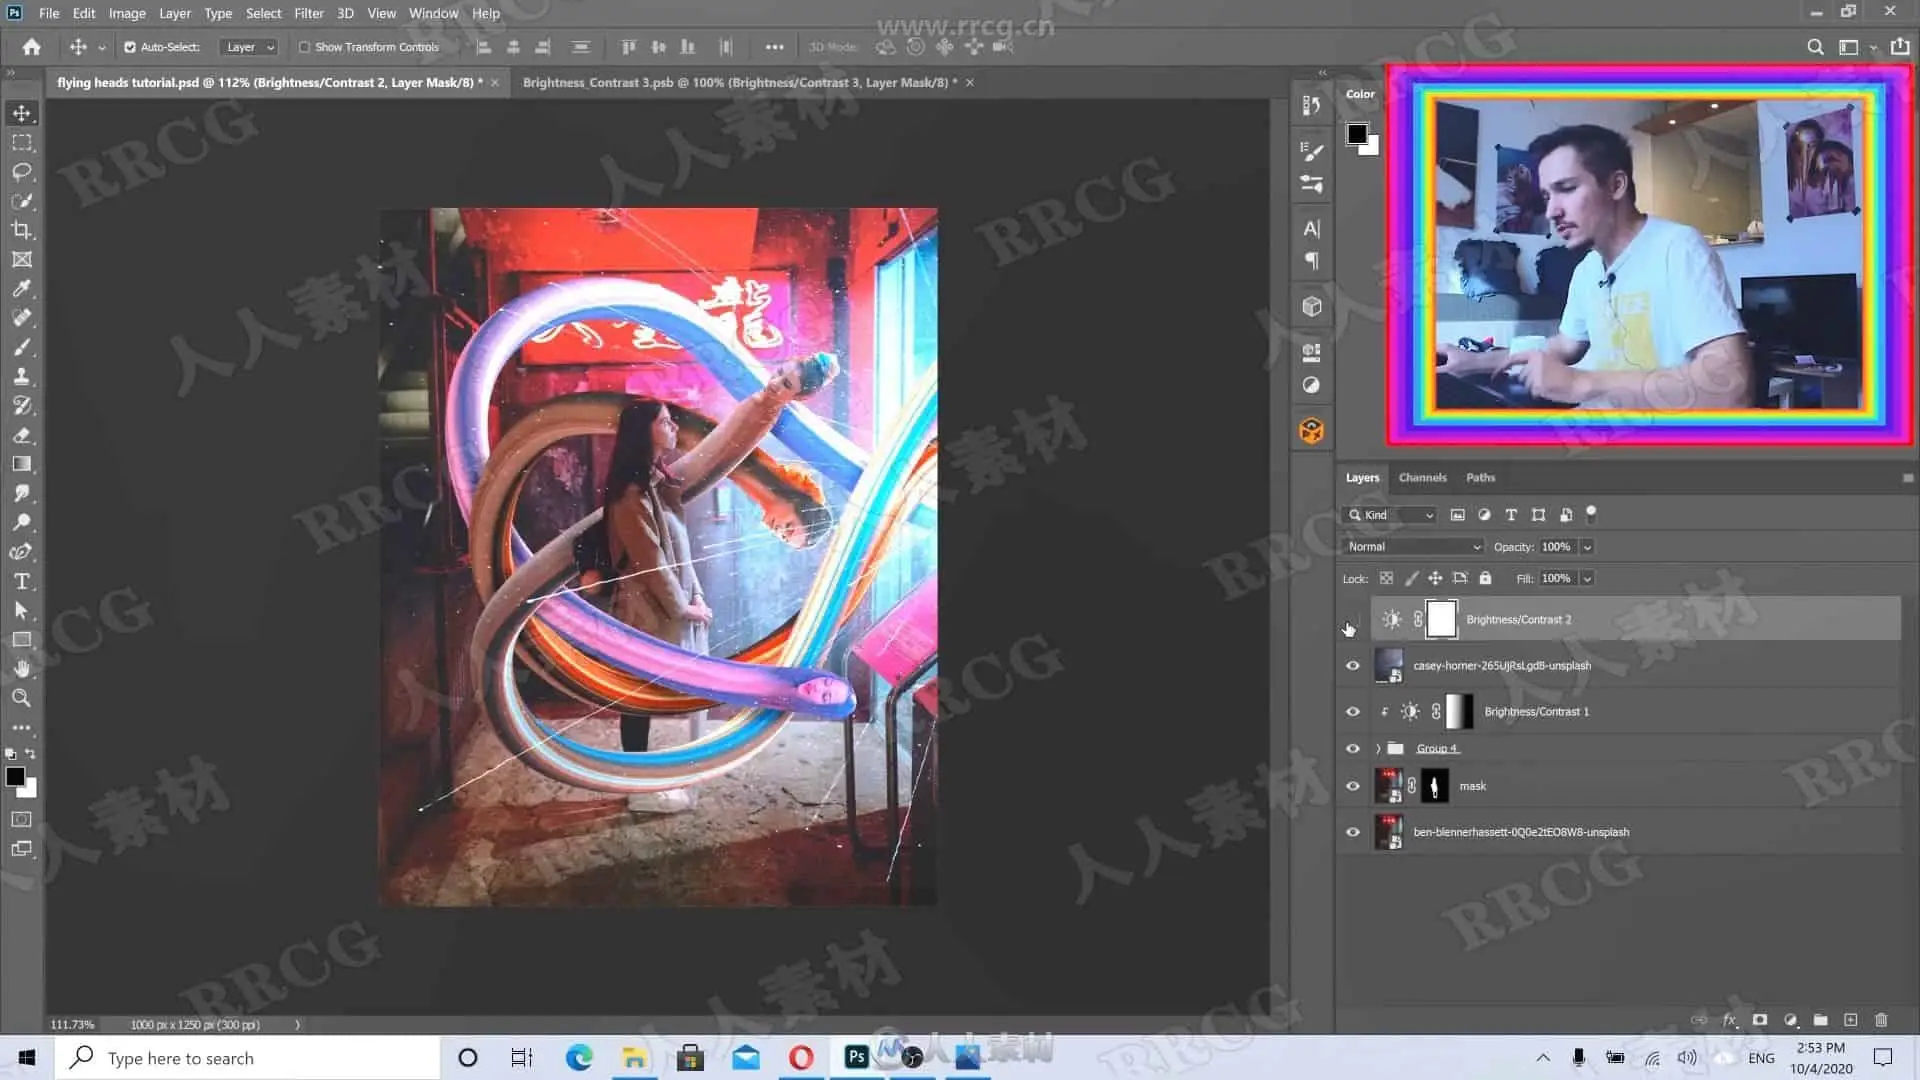Image resolution: width=1920 pixels, height=1080 pixels.
Task: Create new group folder icon
Action: pyautogui.click(x=1821, y=1020)
